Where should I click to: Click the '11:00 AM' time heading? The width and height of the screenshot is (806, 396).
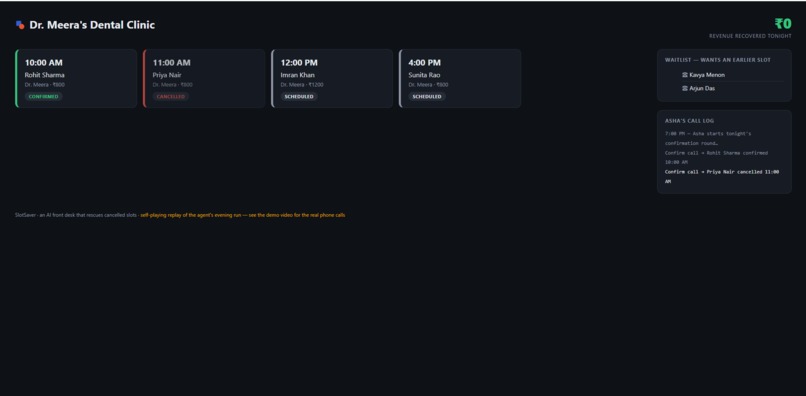coord(171,63)
